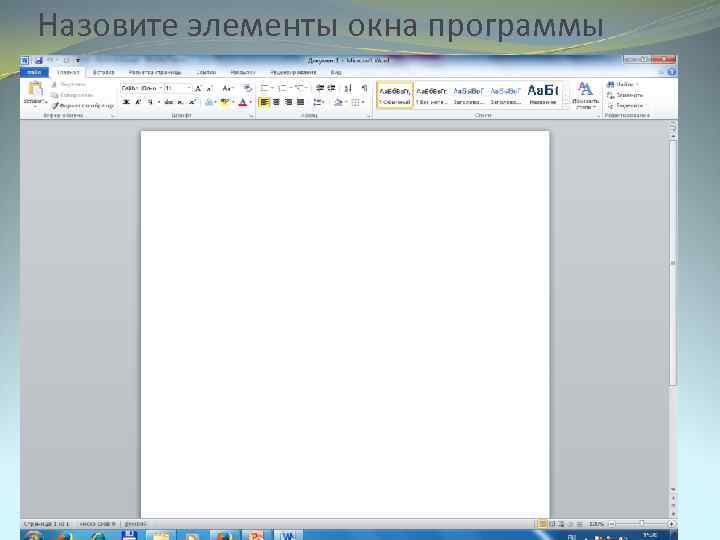Expand the Styles gallery More arrow

click(566, 106)
